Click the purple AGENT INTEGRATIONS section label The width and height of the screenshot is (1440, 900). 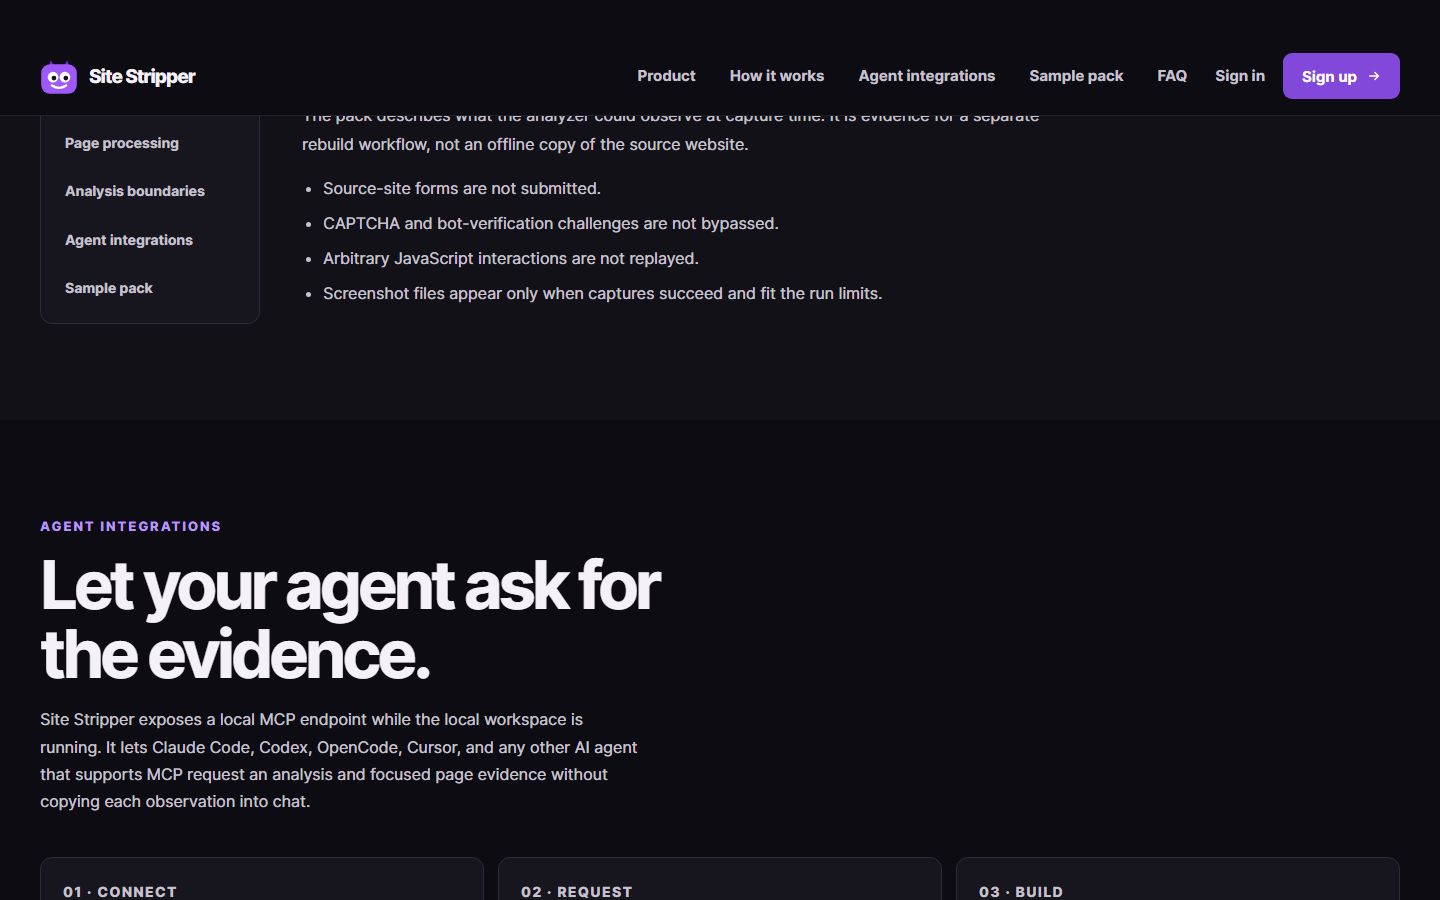click(131, 526)
